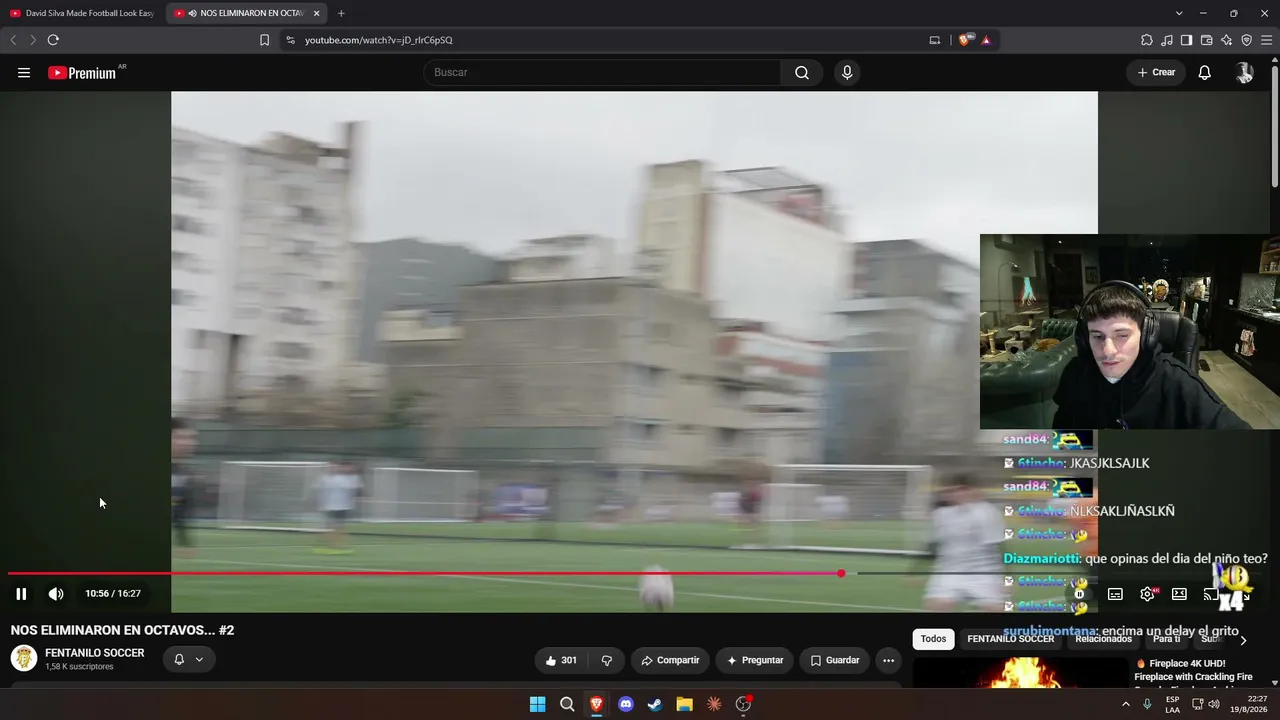
Task: Click the address bar URL
Action: (x=379, y=40)
